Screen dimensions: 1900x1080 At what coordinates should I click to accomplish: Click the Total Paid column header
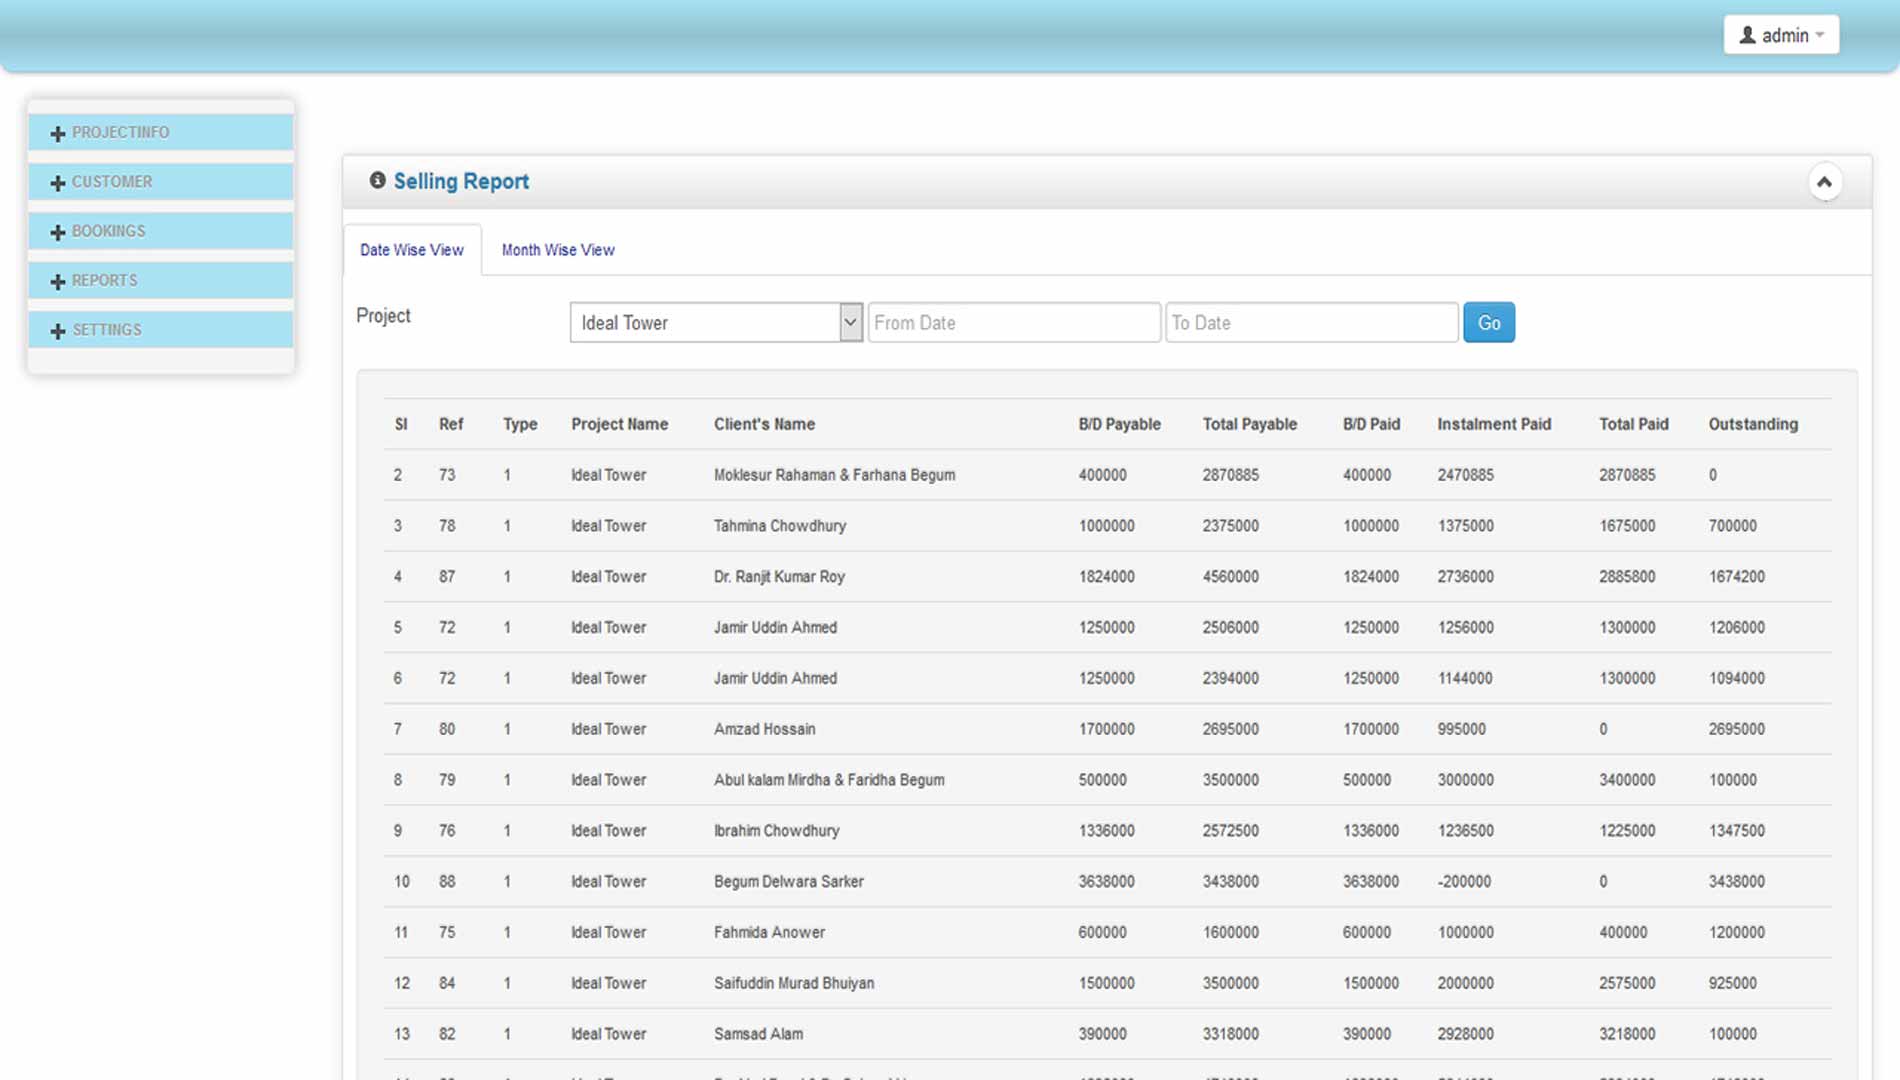(x=1634, y=424)
